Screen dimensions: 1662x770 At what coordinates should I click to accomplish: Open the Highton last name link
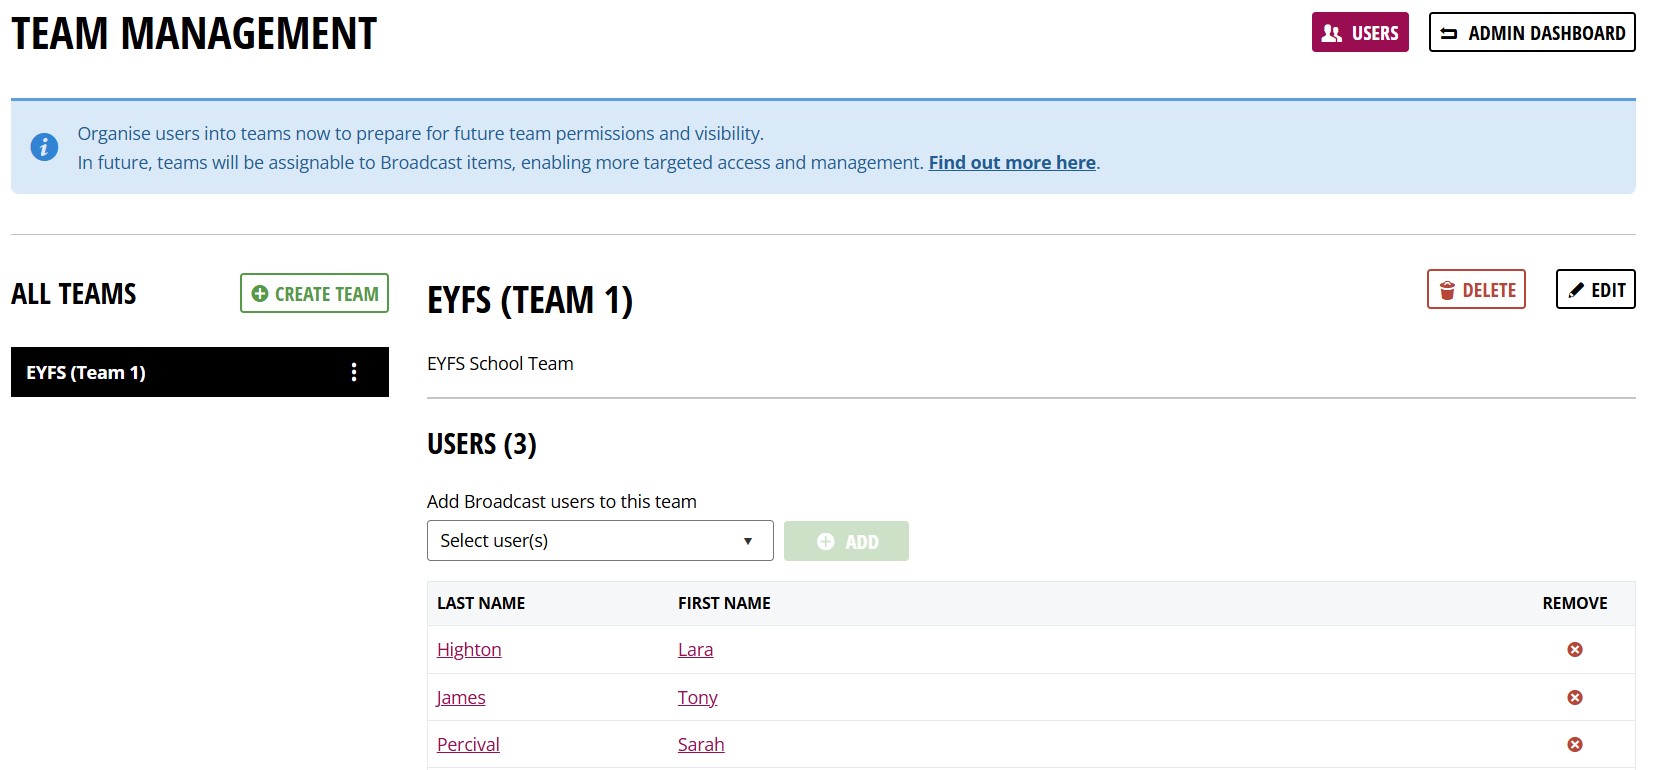[469, 650]
